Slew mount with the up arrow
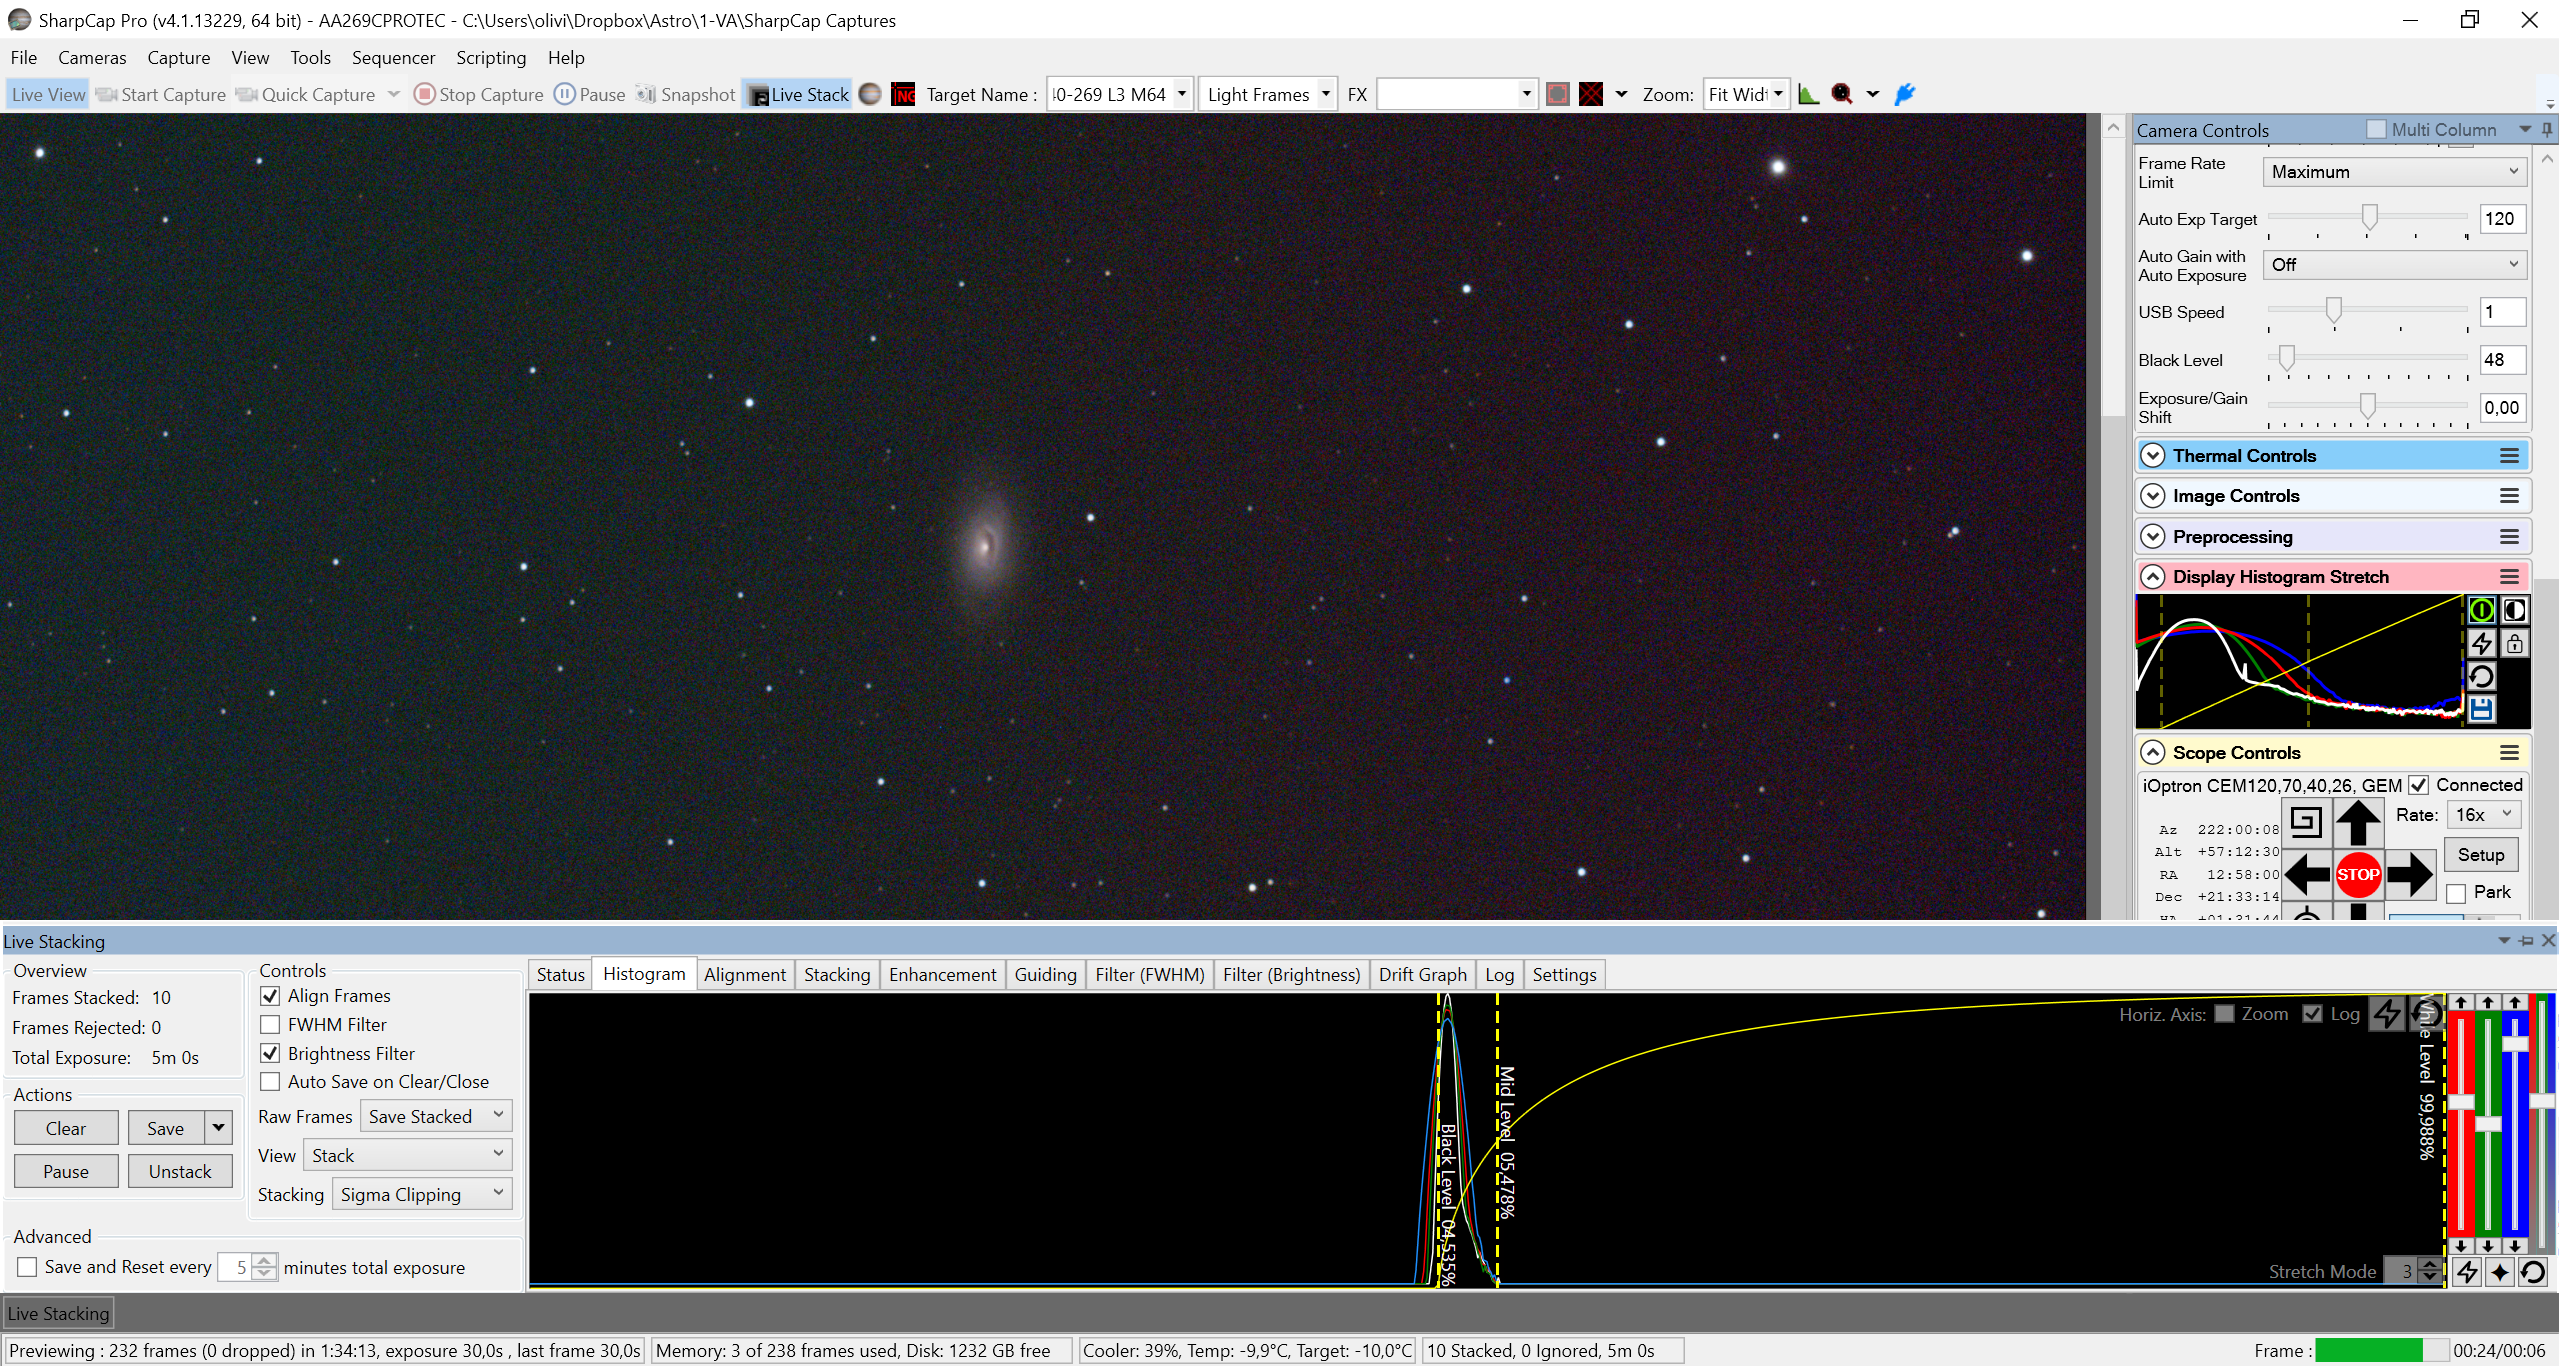 pyautogui.click(x=2357, y=822)
